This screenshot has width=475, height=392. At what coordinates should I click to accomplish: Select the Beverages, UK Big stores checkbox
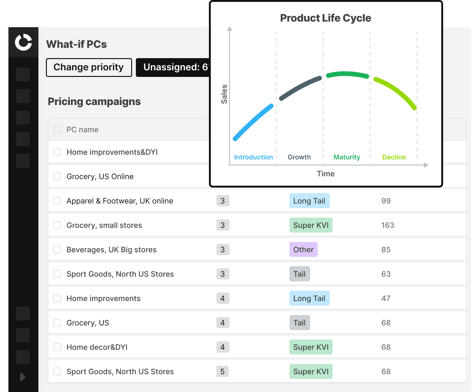(57, 249)
